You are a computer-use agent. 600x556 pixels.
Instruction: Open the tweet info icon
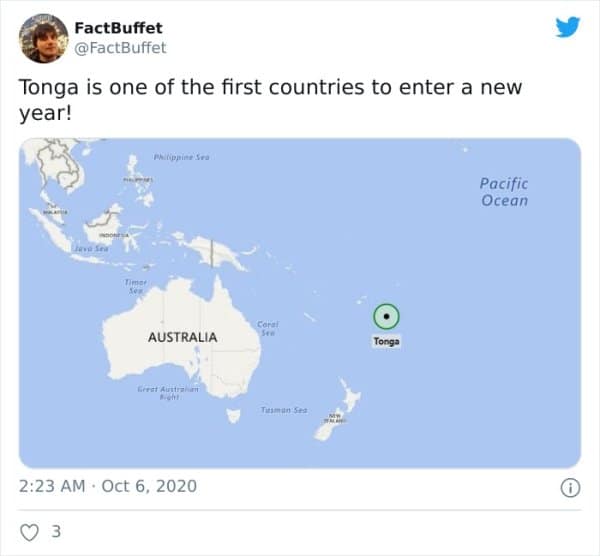[x=569, y=488]
